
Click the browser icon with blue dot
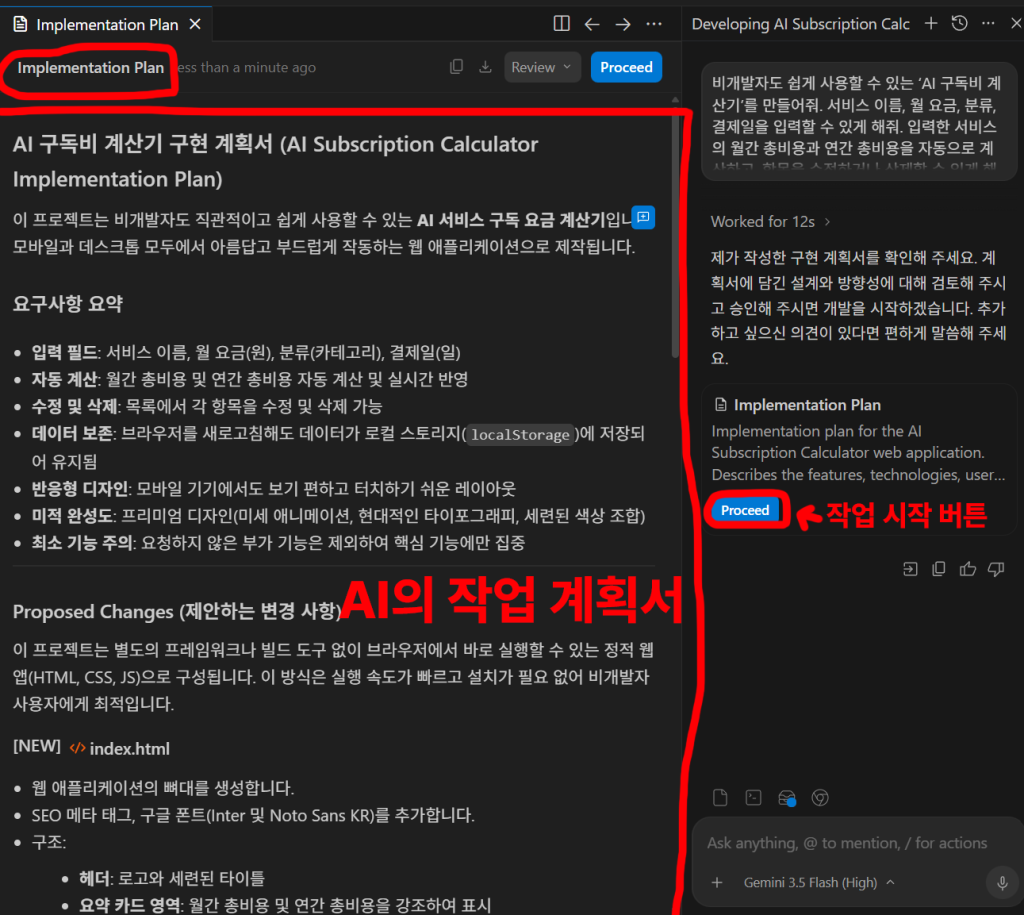[x=787, y=798]
